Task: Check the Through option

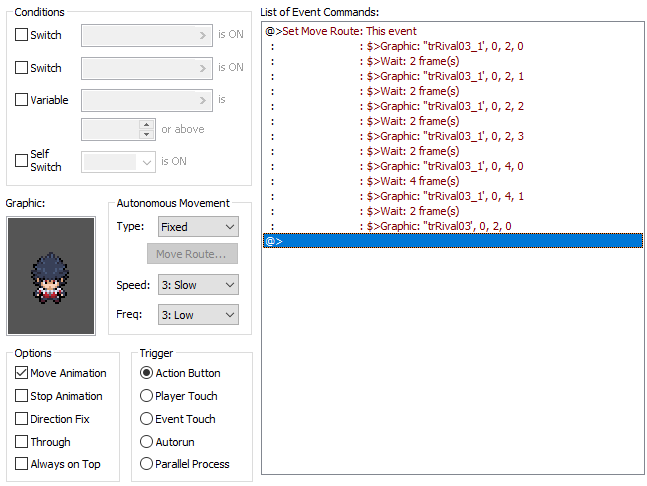Action: pyautogui.click(x=22, y=442)
